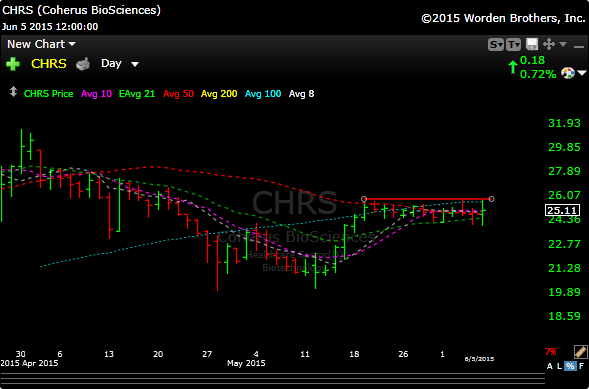This screenshot has height=389, width=589.
Task: Toggle the percent scaling % option
Action: click(x=570, y=366)
